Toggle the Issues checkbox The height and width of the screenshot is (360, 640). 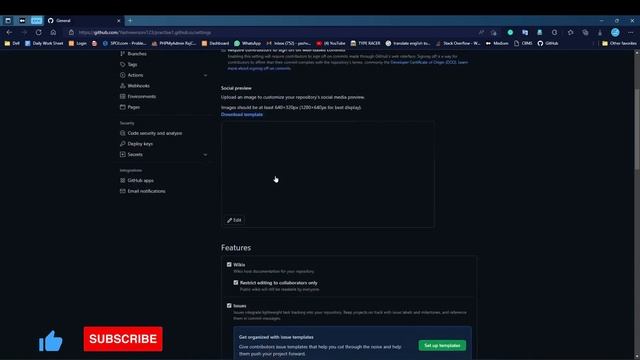coord(229,305)
